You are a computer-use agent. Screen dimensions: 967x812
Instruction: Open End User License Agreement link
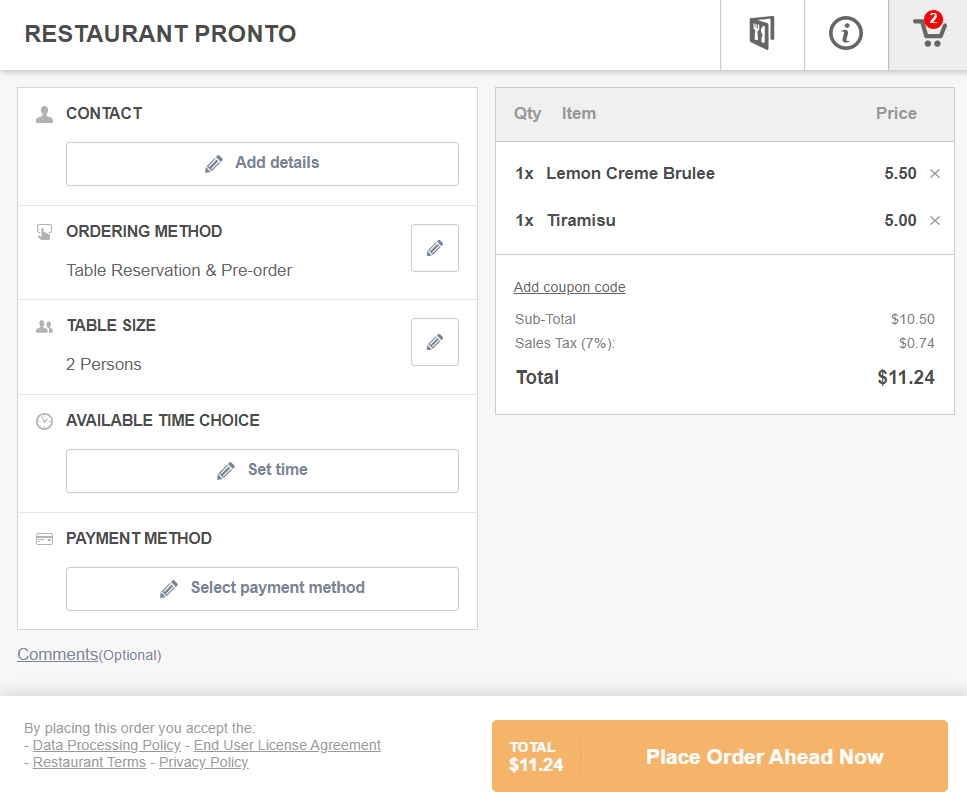pos(287,745)
